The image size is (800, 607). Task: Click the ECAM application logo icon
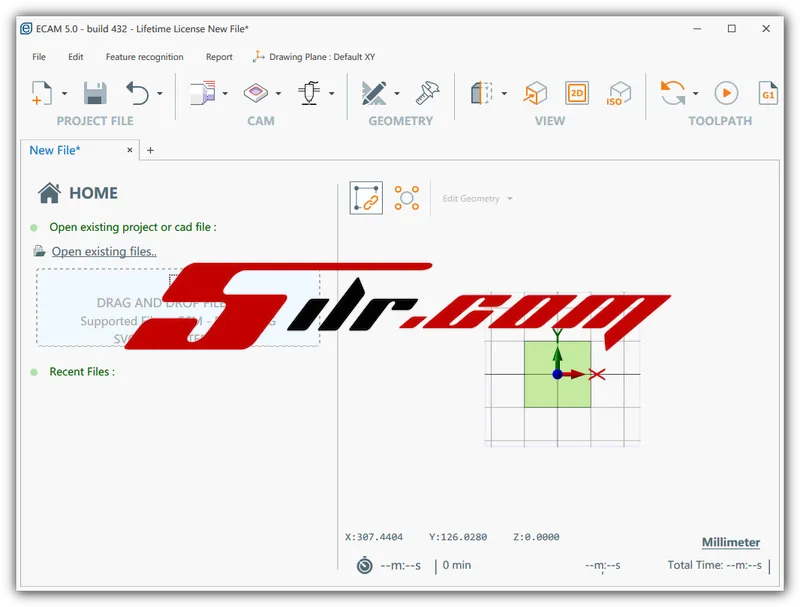point(26,29)
